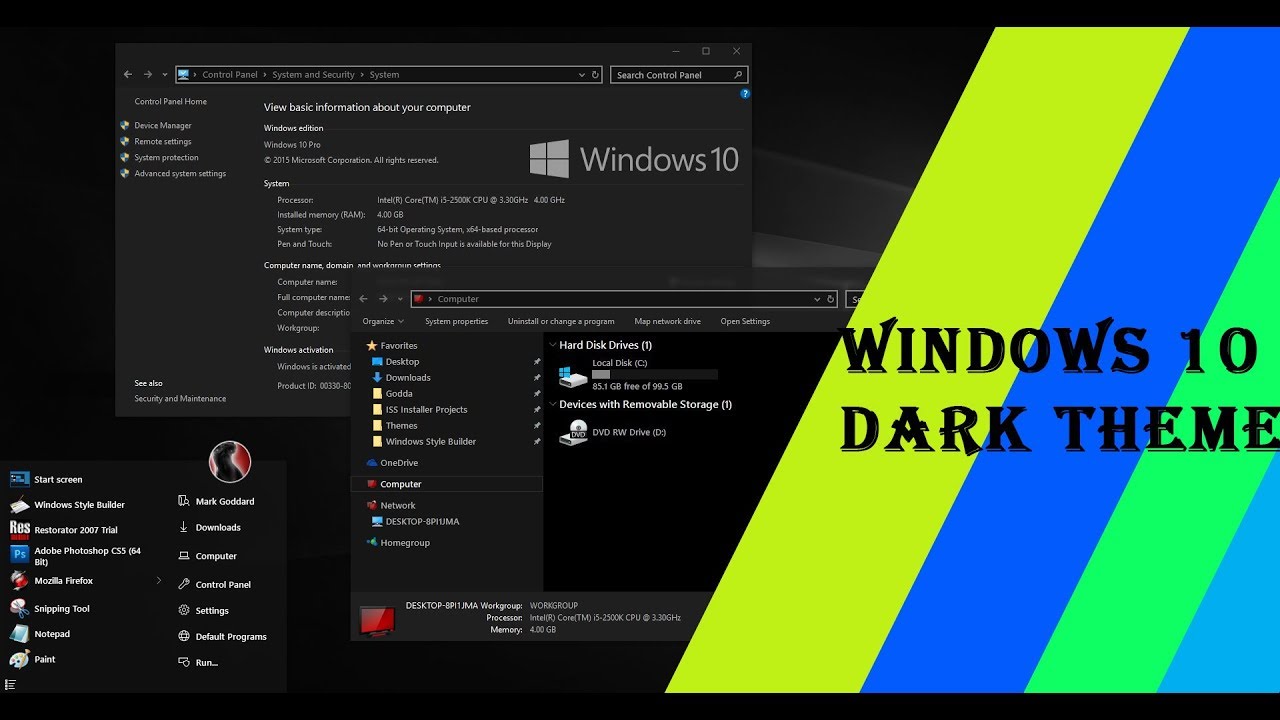Viewport: 1280px width, 720px height.
Task: Click the search magnifier in Control Panel
Action: (x=739, y=75)
